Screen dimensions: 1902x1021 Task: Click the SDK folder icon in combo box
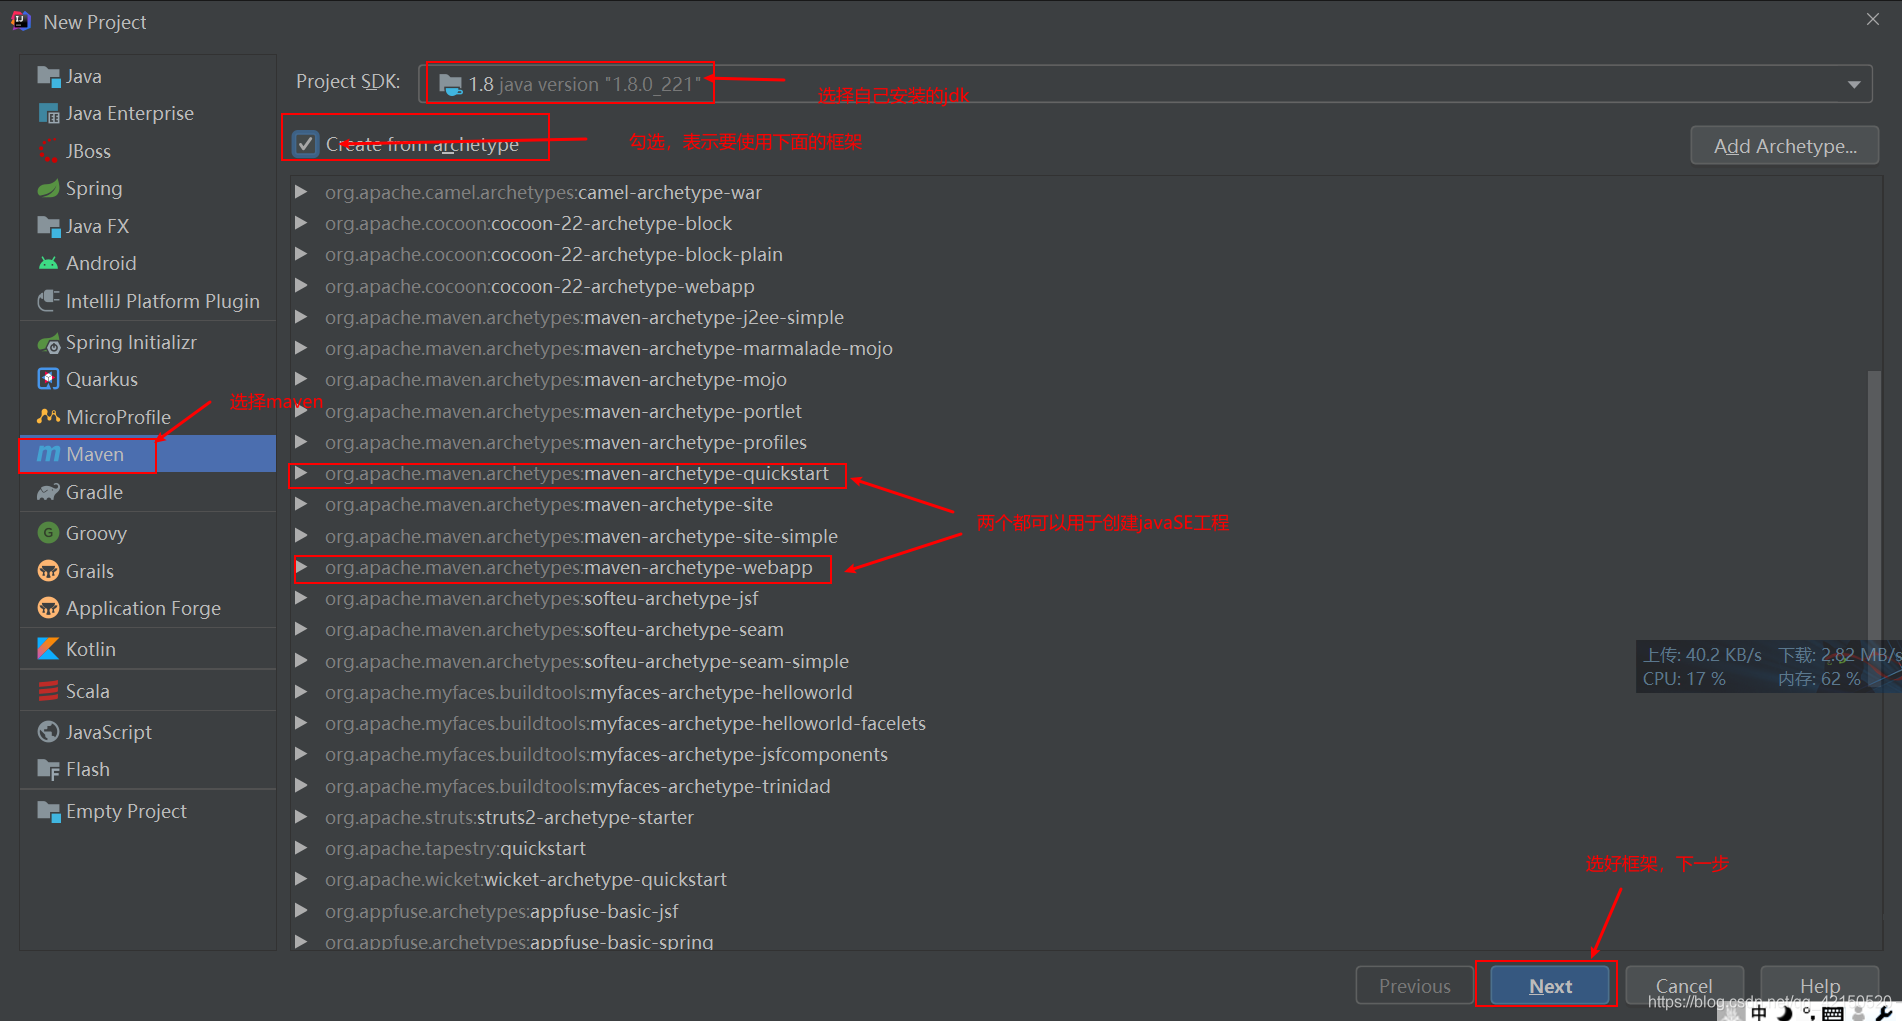click(x=451, y=84)
